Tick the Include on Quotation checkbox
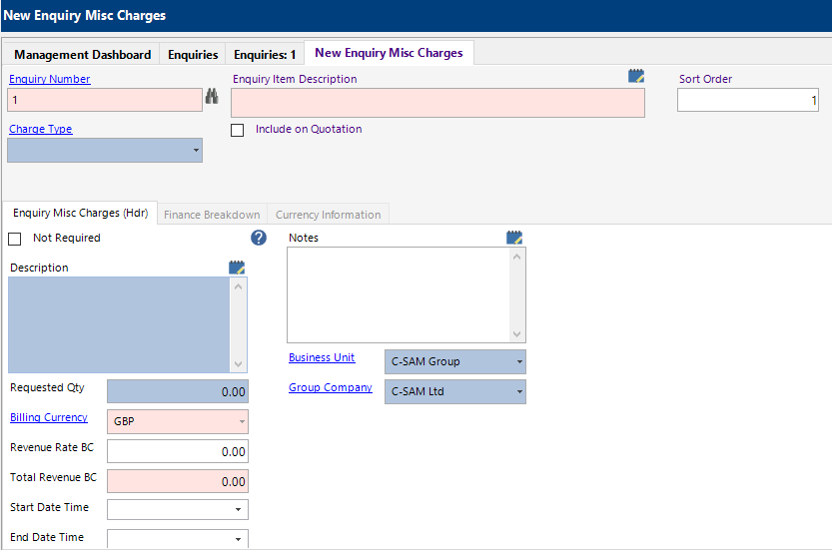 (238, 130)
